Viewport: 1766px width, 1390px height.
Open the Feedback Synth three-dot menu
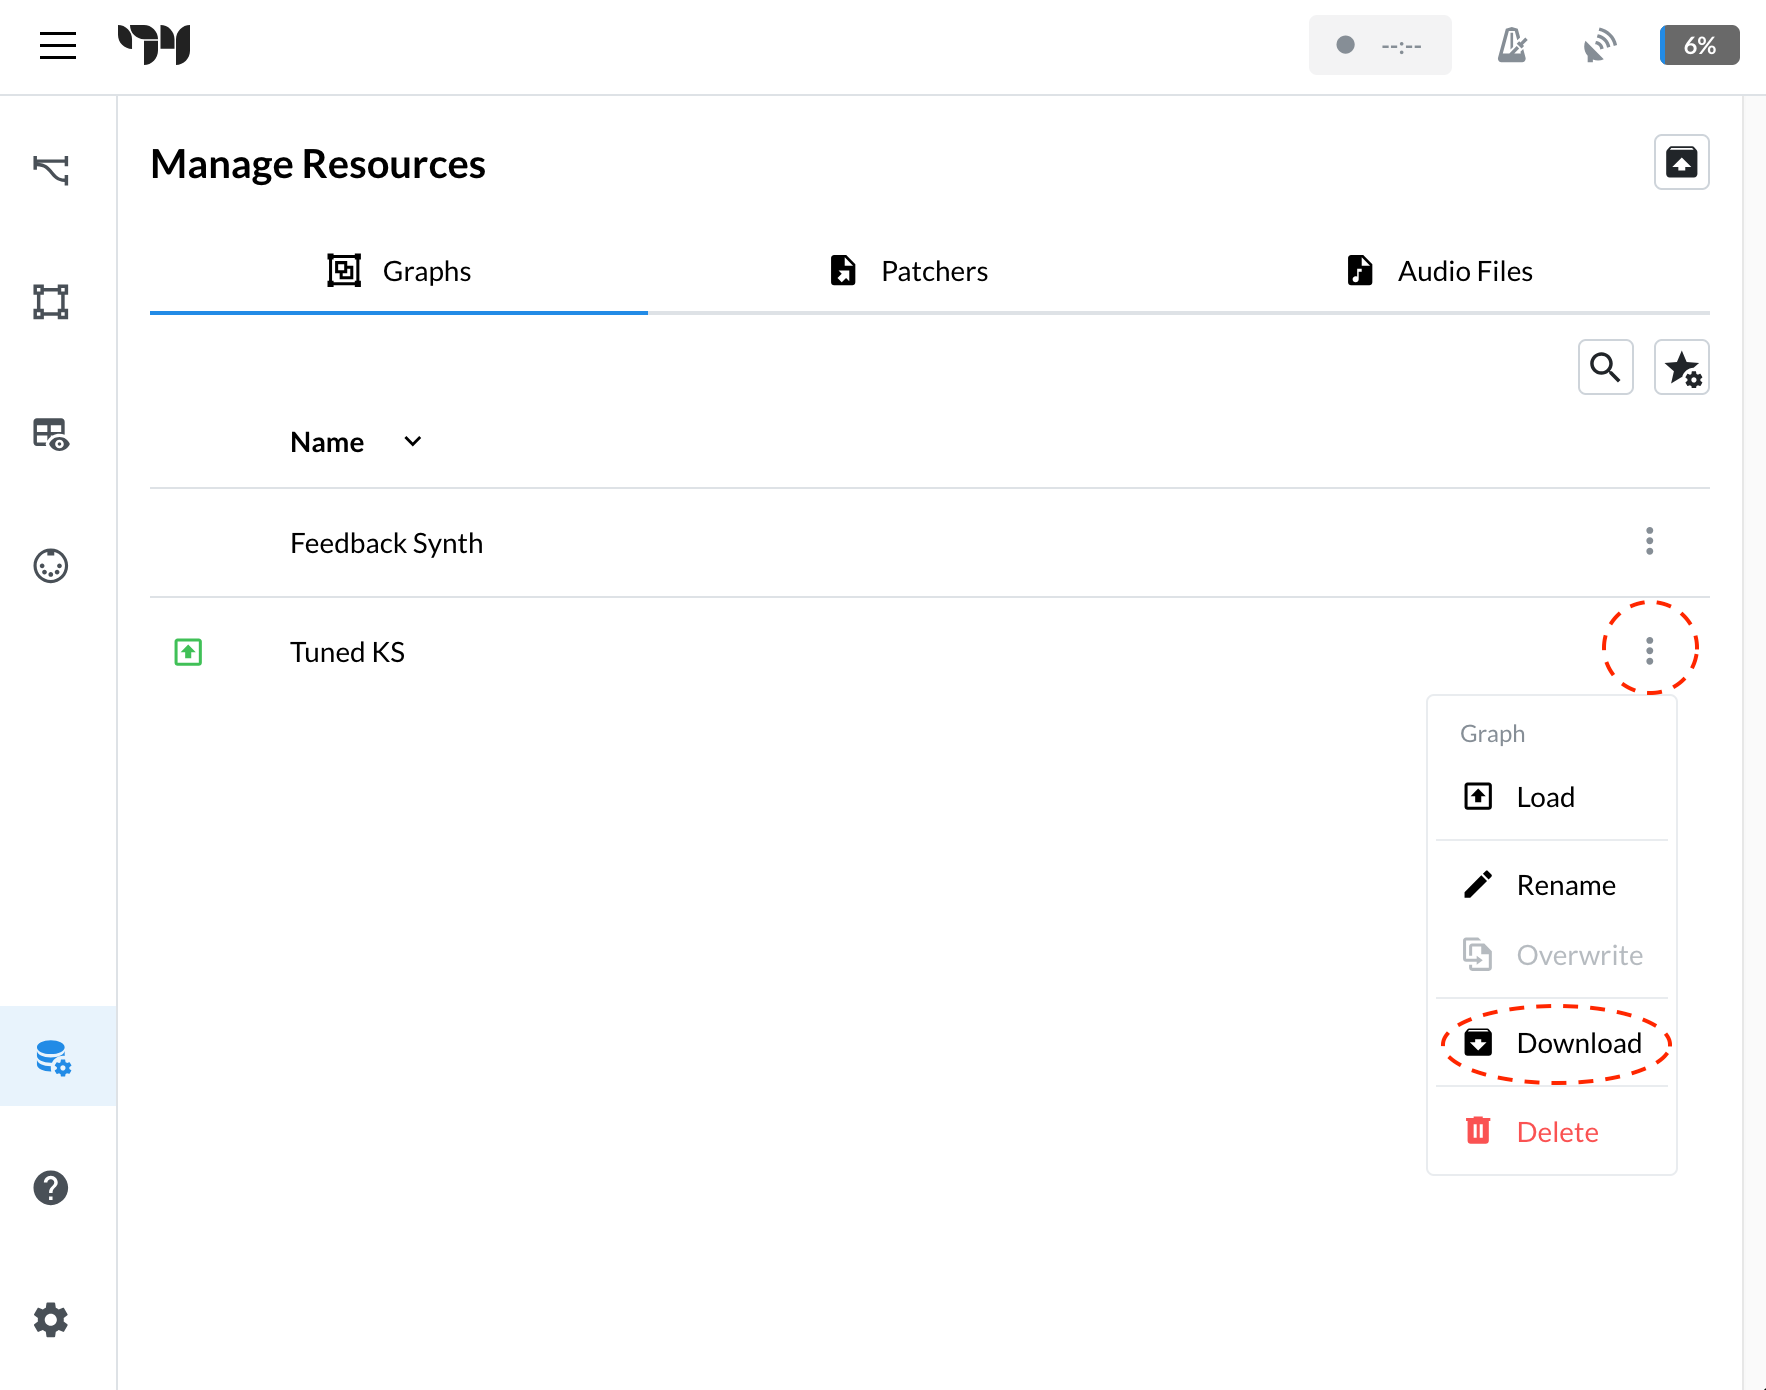[1650, 541]
